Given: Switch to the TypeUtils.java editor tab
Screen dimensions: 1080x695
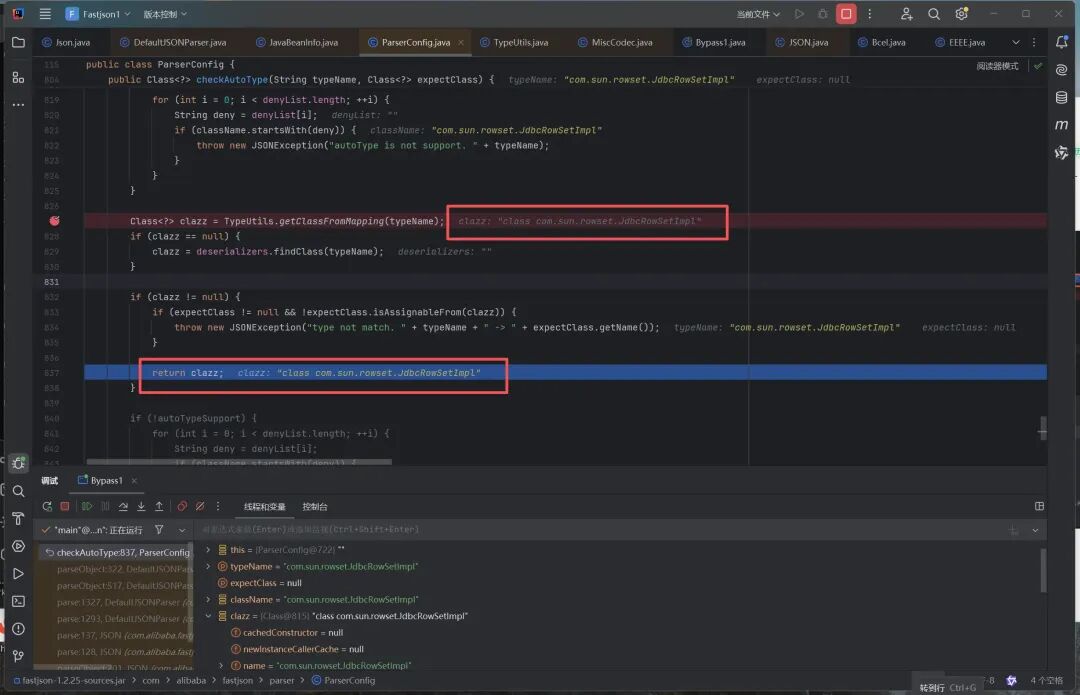Looking at the screenshot, I should coord(514,42).
